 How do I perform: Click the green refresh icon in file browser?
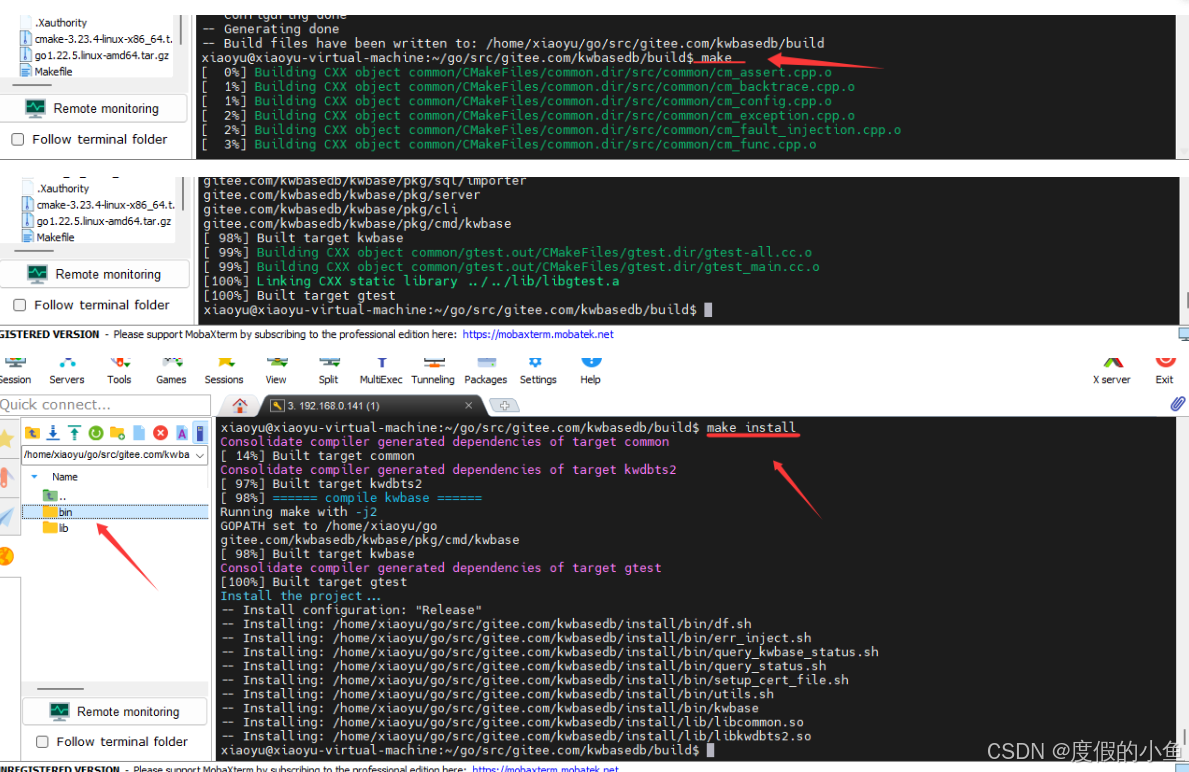(x=96, y=433)
